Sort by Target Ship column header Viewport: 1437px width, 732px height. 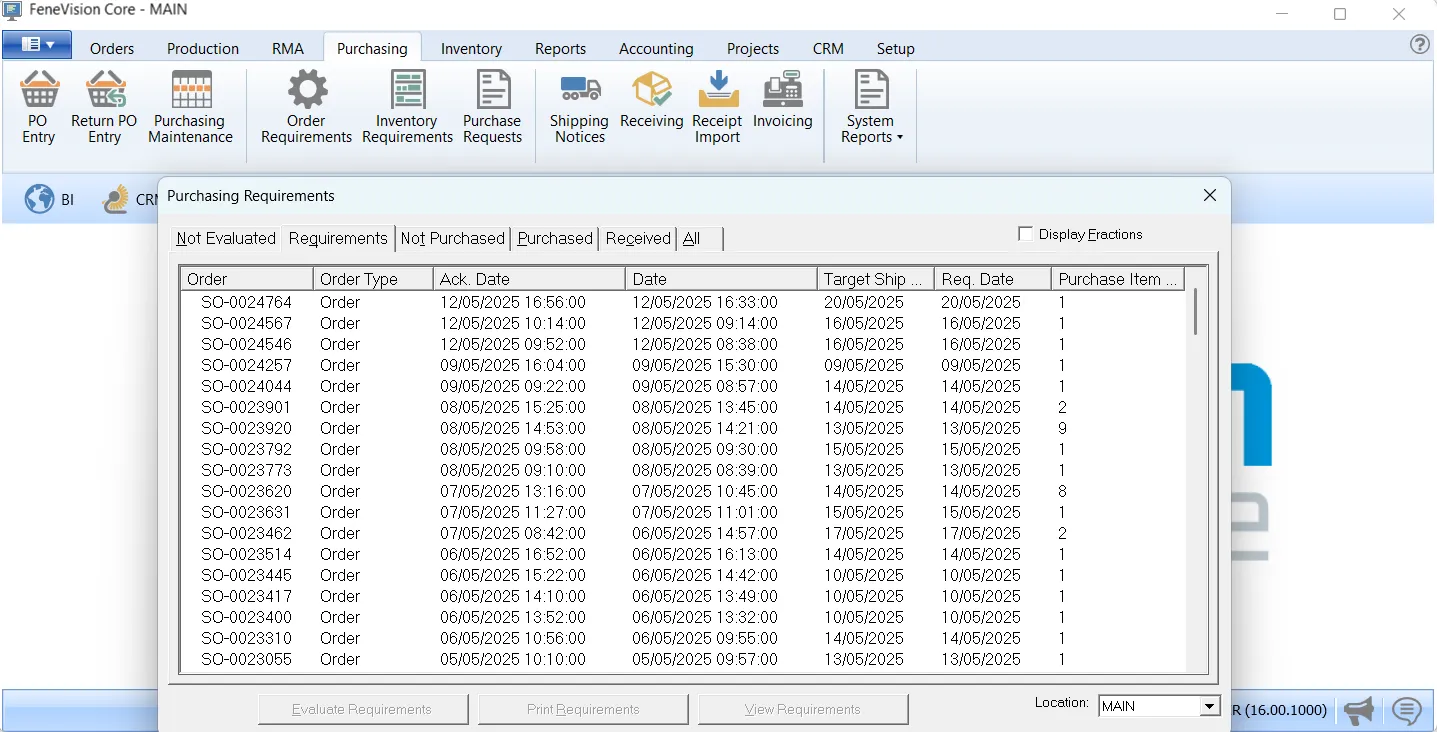(x=875, y=279)
